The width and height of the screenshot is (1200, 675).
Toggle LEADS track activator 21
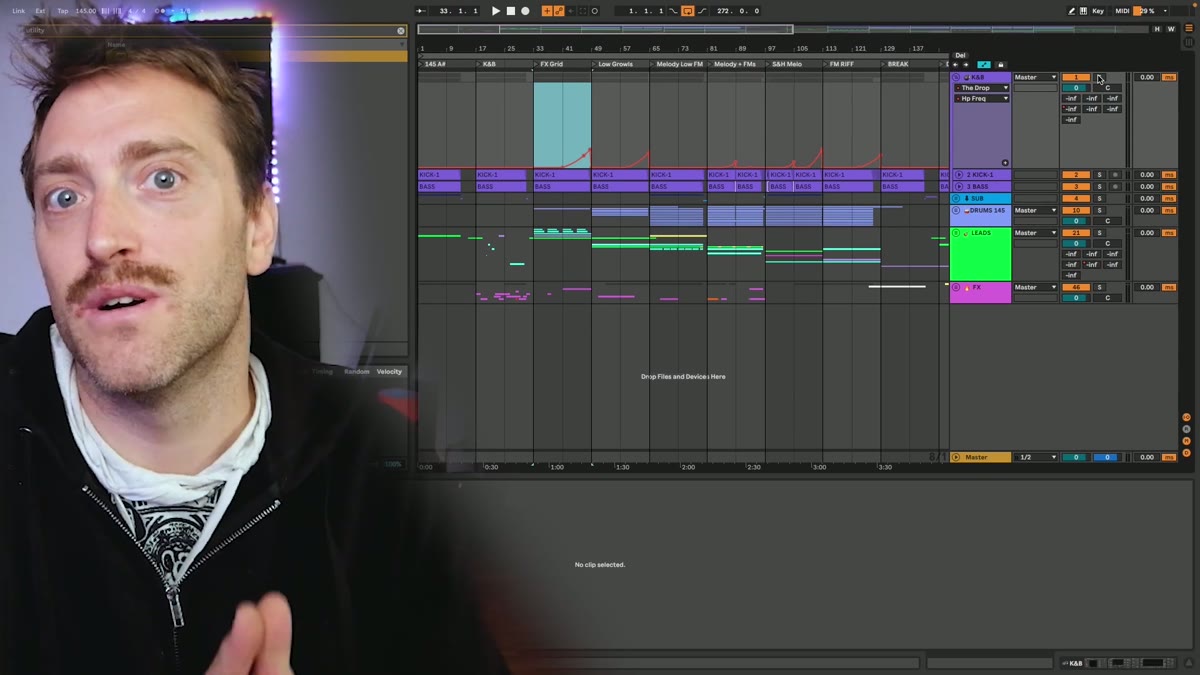point(1076,233)
